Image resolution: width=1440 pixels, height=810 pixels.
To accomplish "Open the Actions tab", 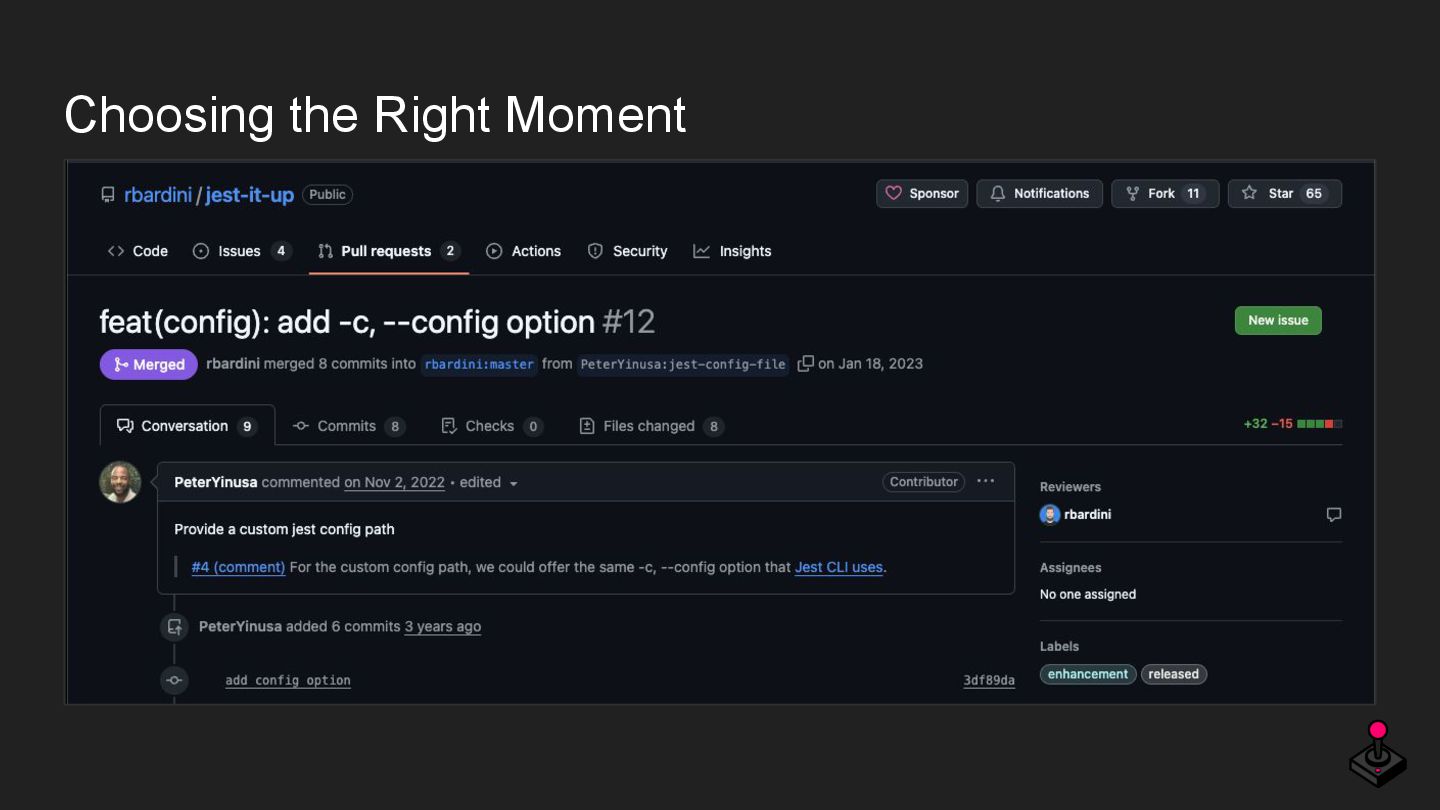I will click(x=524, y=251).
